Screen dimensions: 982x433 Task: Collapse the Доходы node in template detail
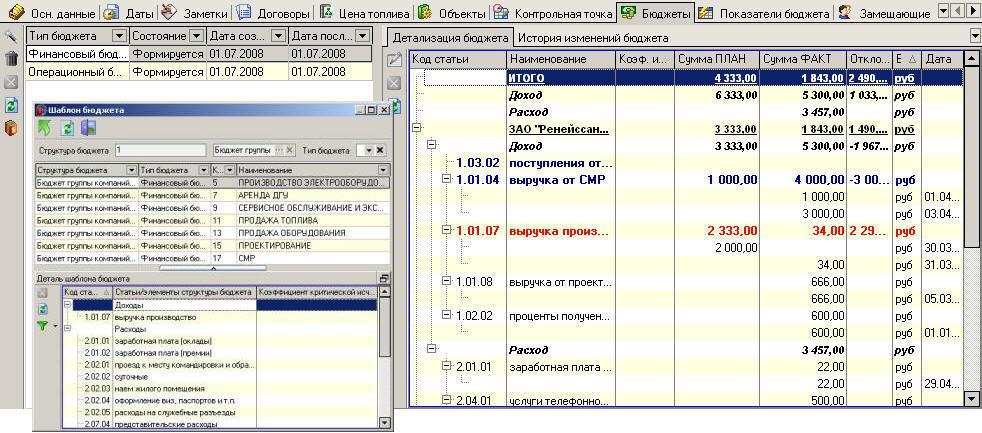[x=67, y=305]
